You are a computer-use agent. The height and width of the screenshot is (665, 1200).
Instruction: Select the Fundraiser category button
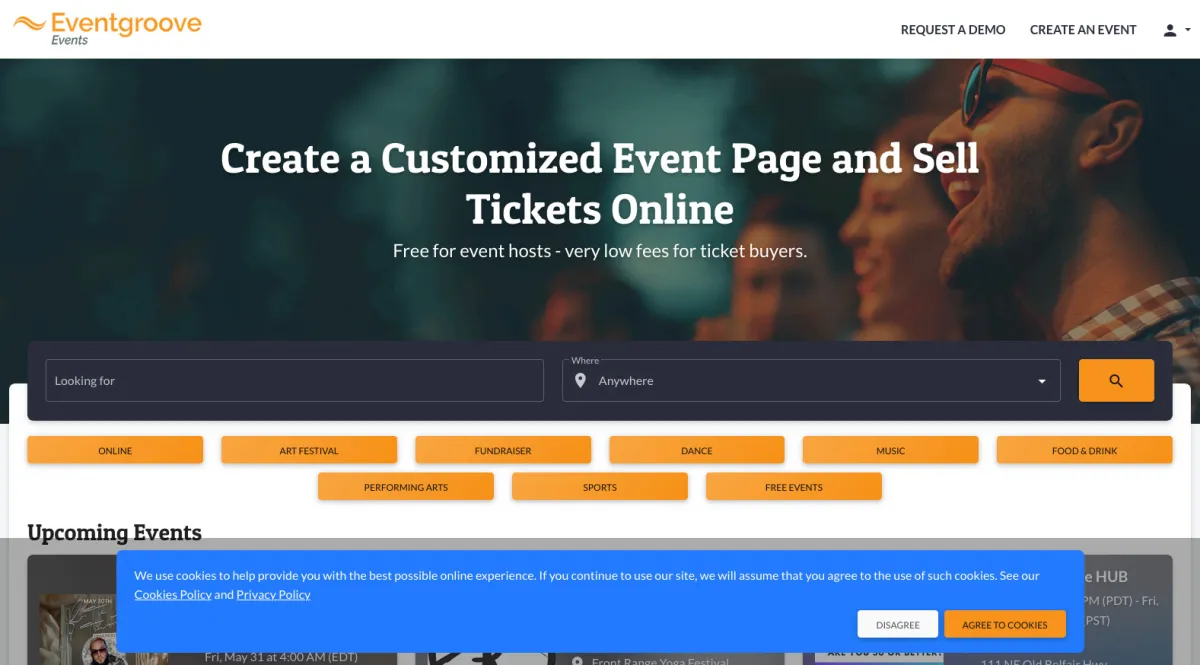[x=503, y=451]
